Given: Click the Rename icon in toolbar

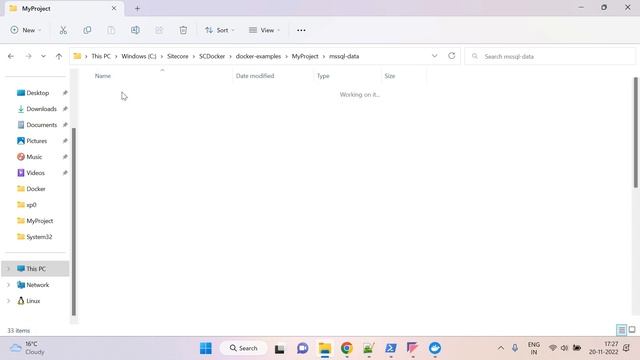Looking at the screenshot, I should pyautogui.click(x=135, y=30).
